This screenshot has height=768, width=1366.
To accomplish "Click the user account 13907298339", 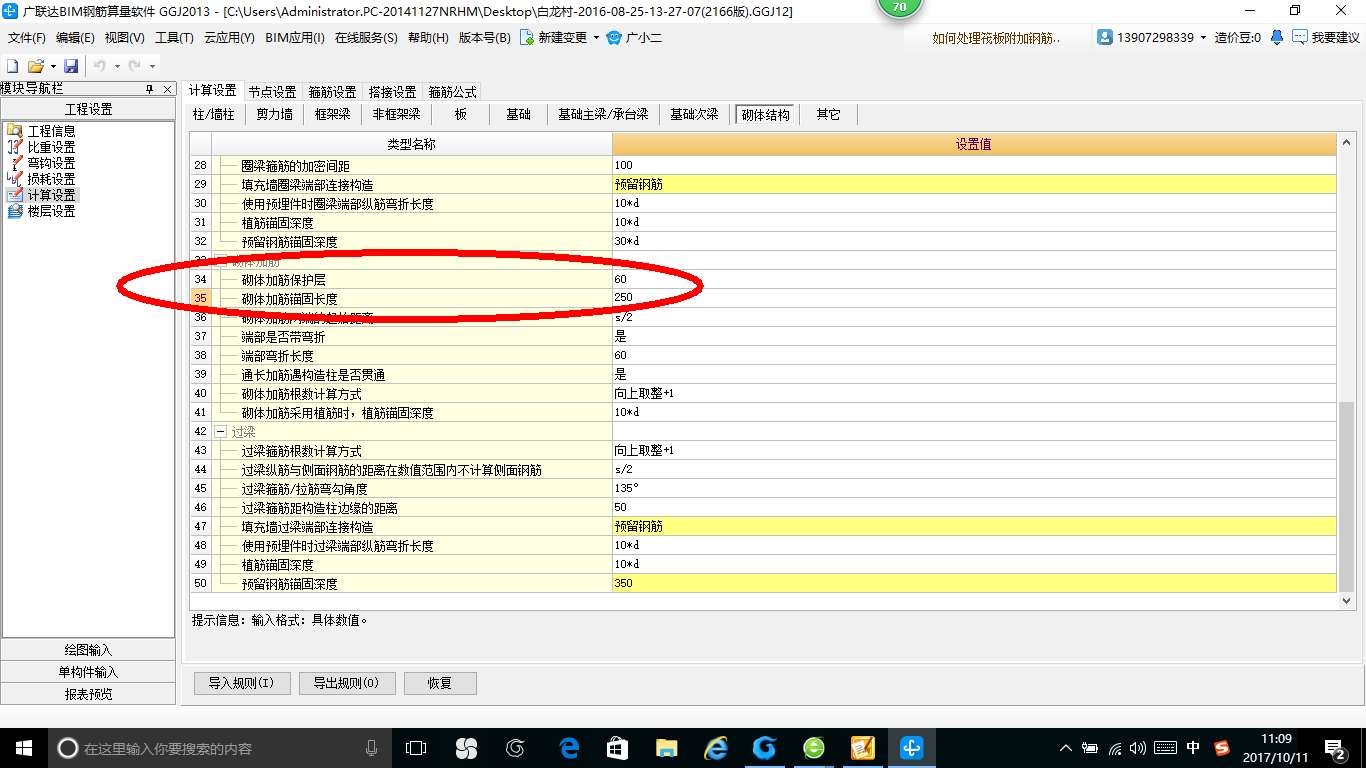I will tap(1145, 37).
